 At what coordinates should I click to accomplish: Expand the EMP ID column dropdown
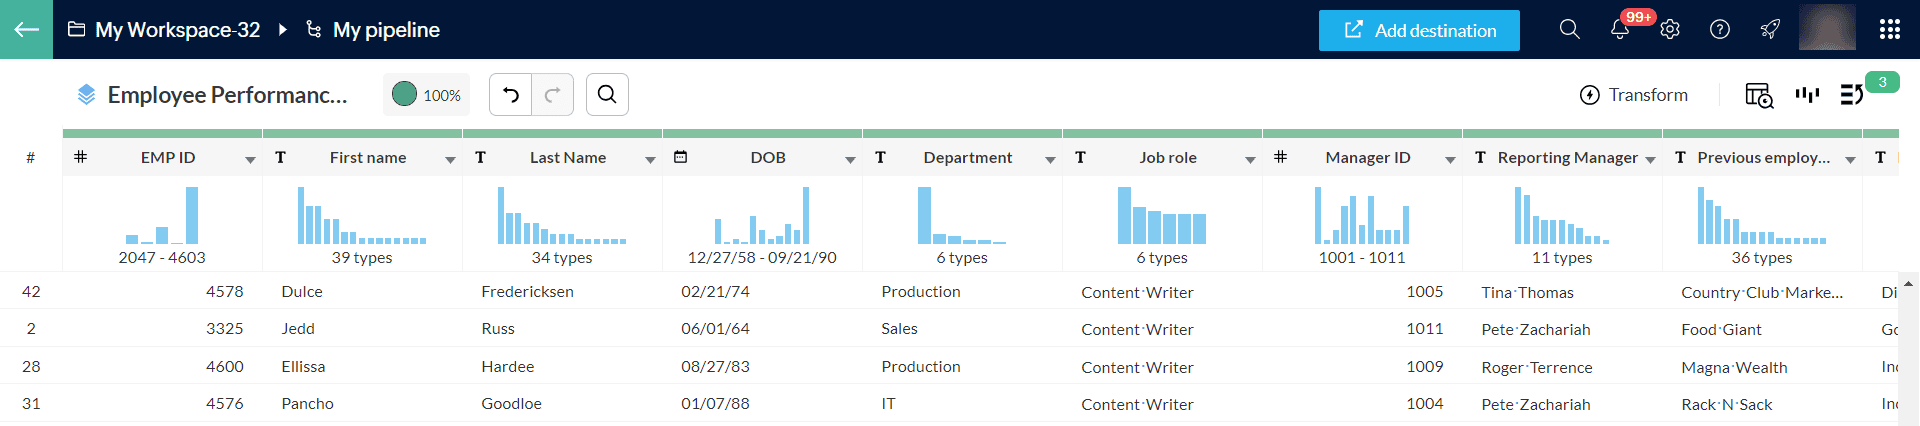click(250, 159)
